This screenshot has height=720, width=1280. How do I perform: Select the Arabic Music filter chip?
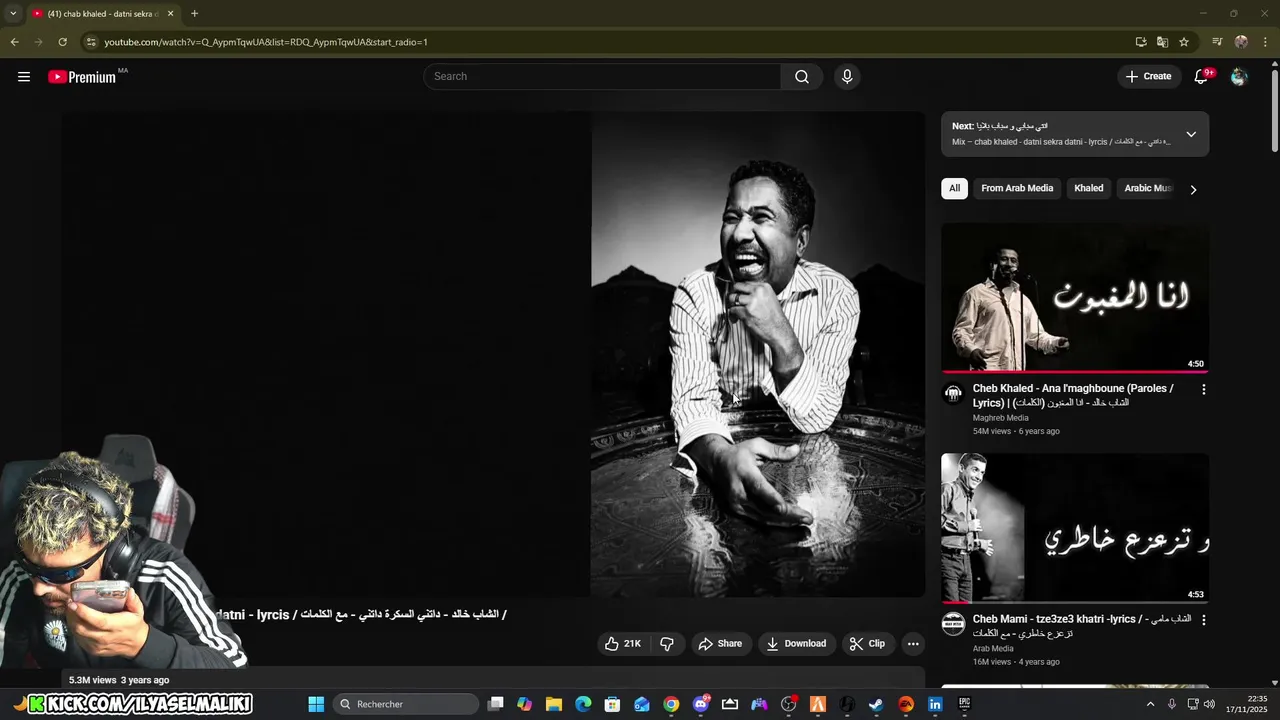click(x=1148, y=188)
